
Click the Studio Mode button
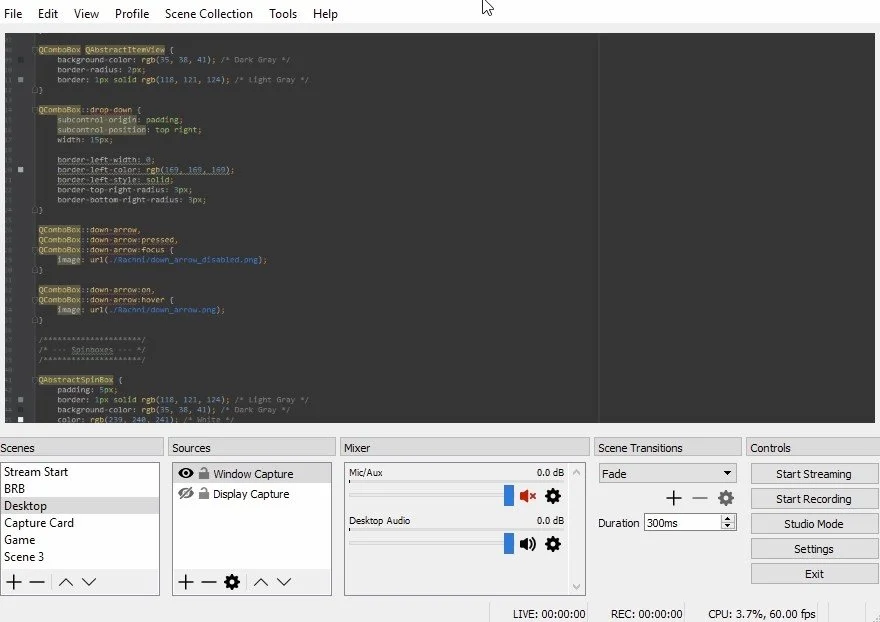tap(813, 524)
